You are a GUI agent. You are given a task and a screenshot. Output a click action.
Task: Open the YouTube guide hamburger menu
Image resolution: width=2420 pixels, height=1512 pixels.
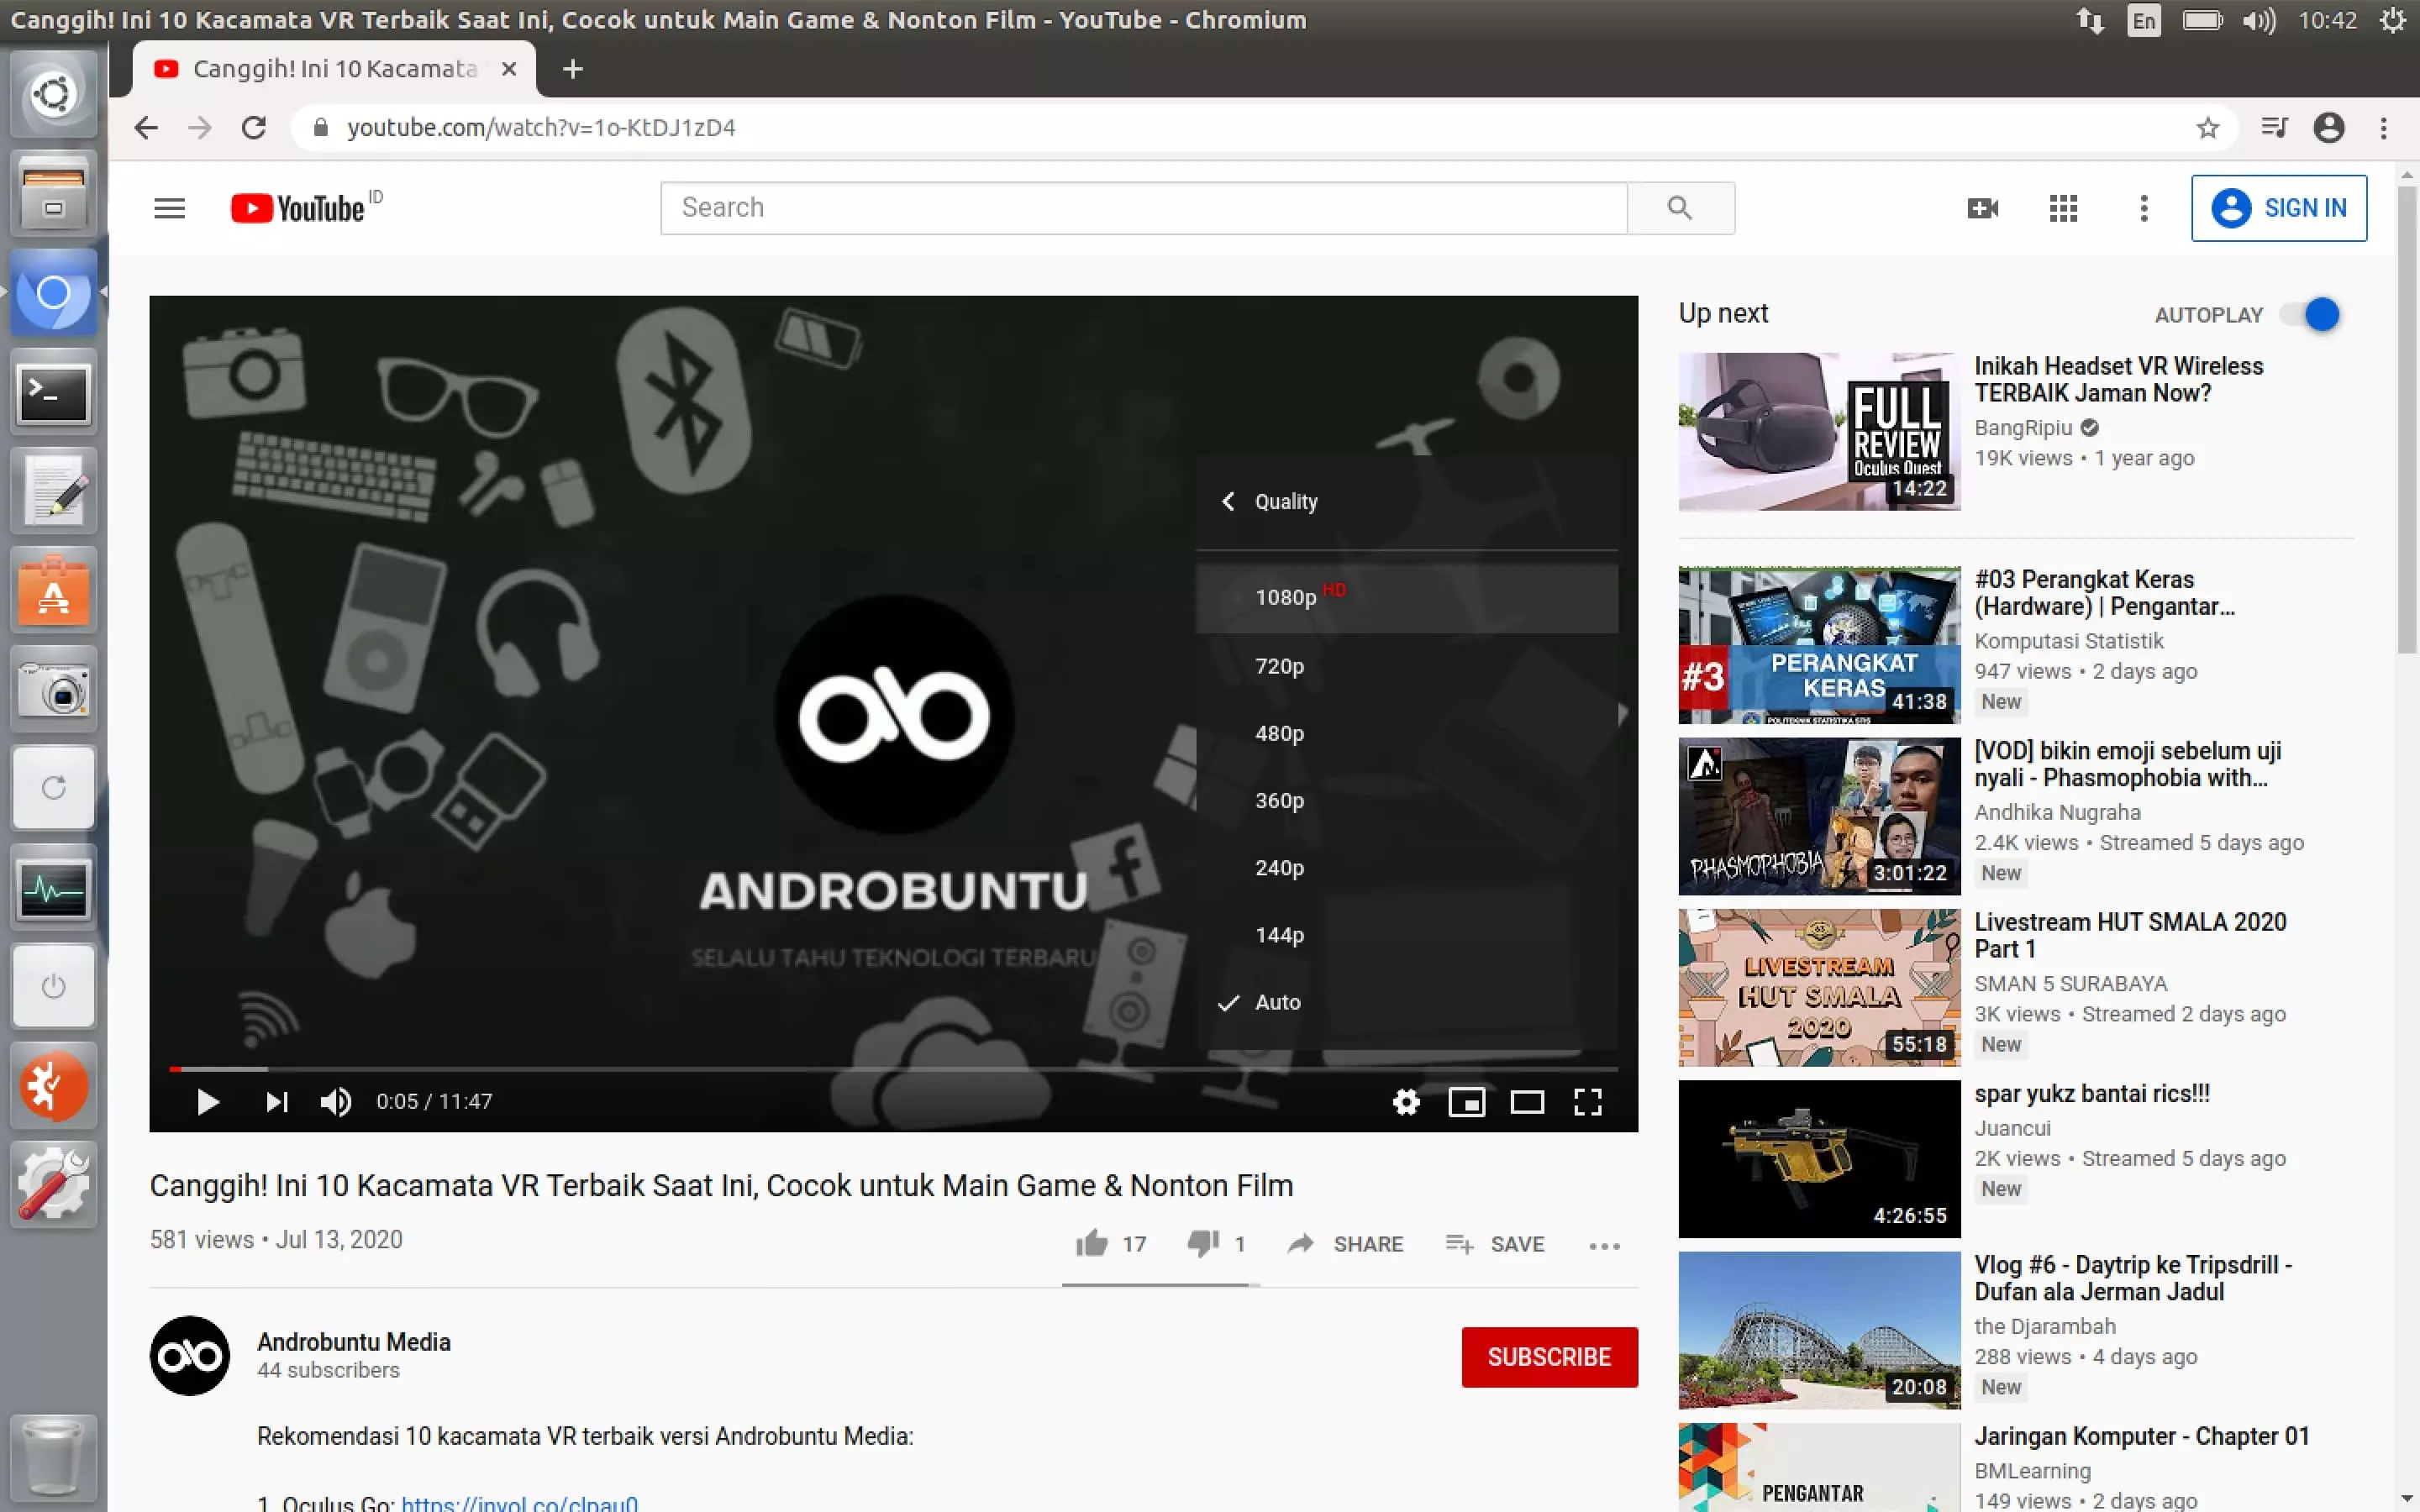[x=169, y=207]
